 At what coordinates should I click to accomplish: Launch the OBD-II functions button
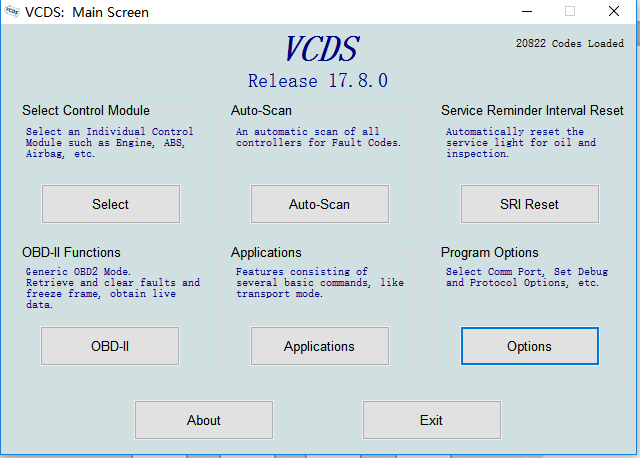point(110,346)
